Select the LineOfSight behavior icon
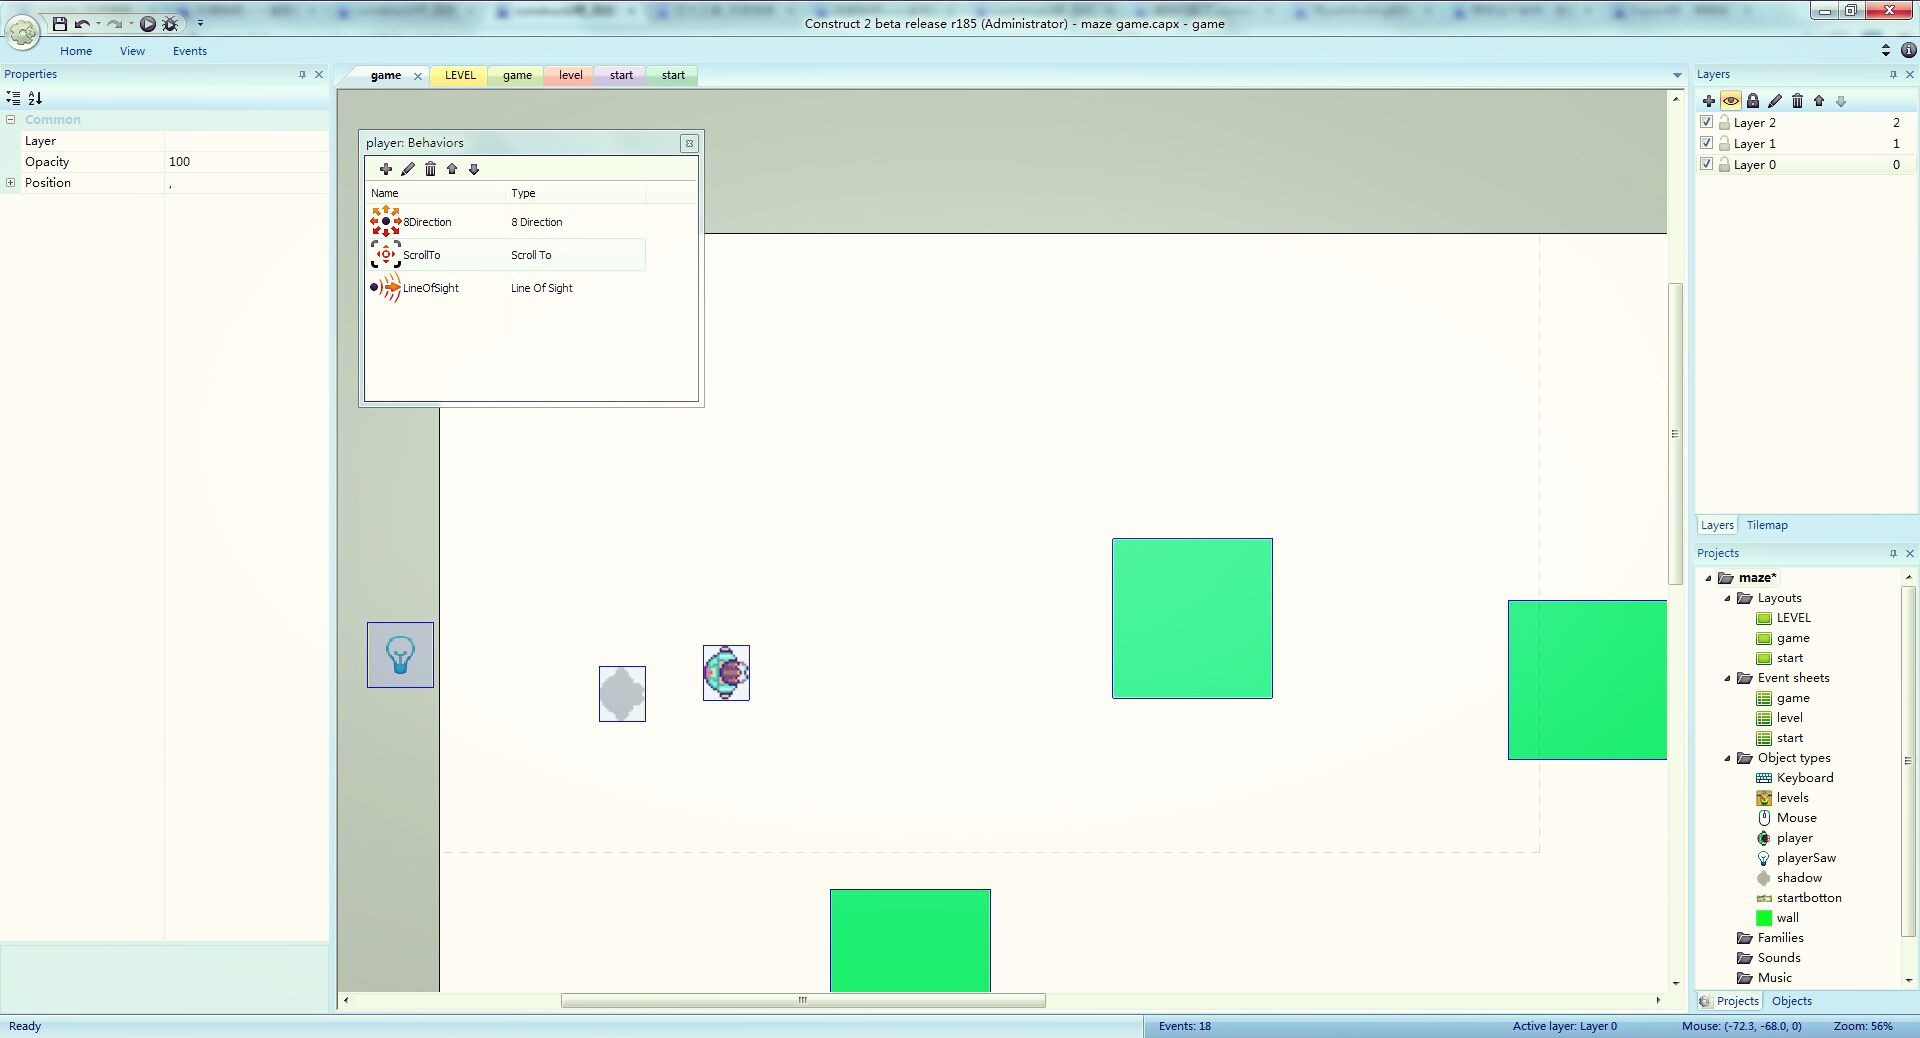Screen dimensions: 1920x1038 [386, 288]
